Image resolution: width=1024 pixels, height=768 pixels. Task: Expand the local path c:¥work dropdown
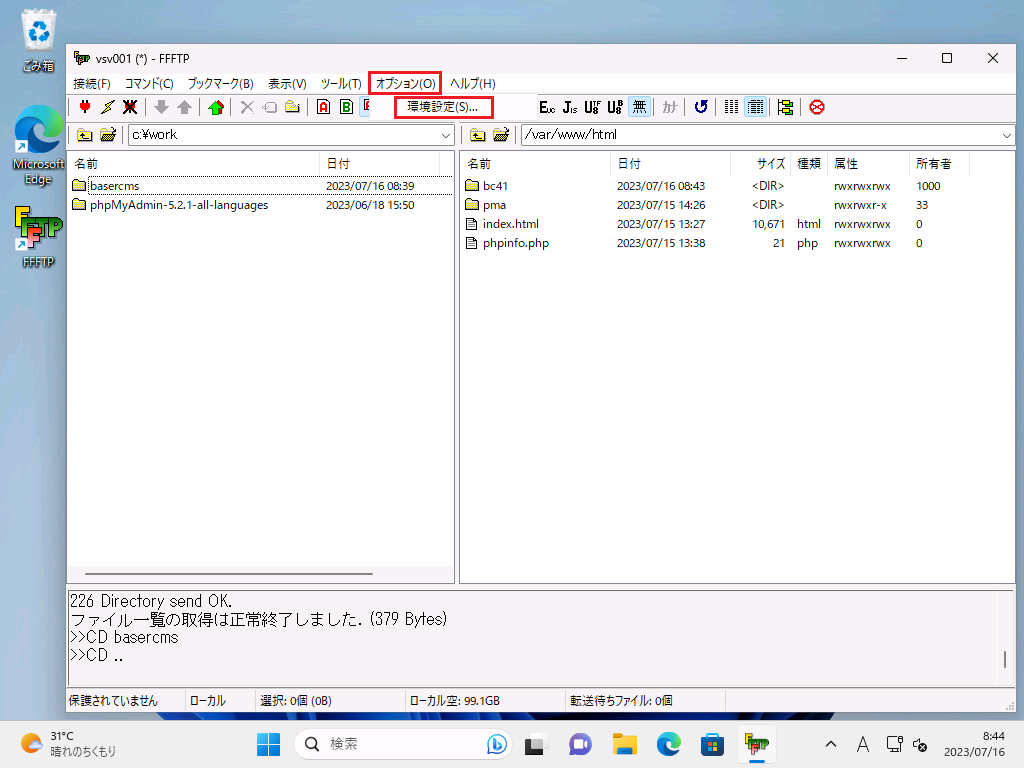446,135
